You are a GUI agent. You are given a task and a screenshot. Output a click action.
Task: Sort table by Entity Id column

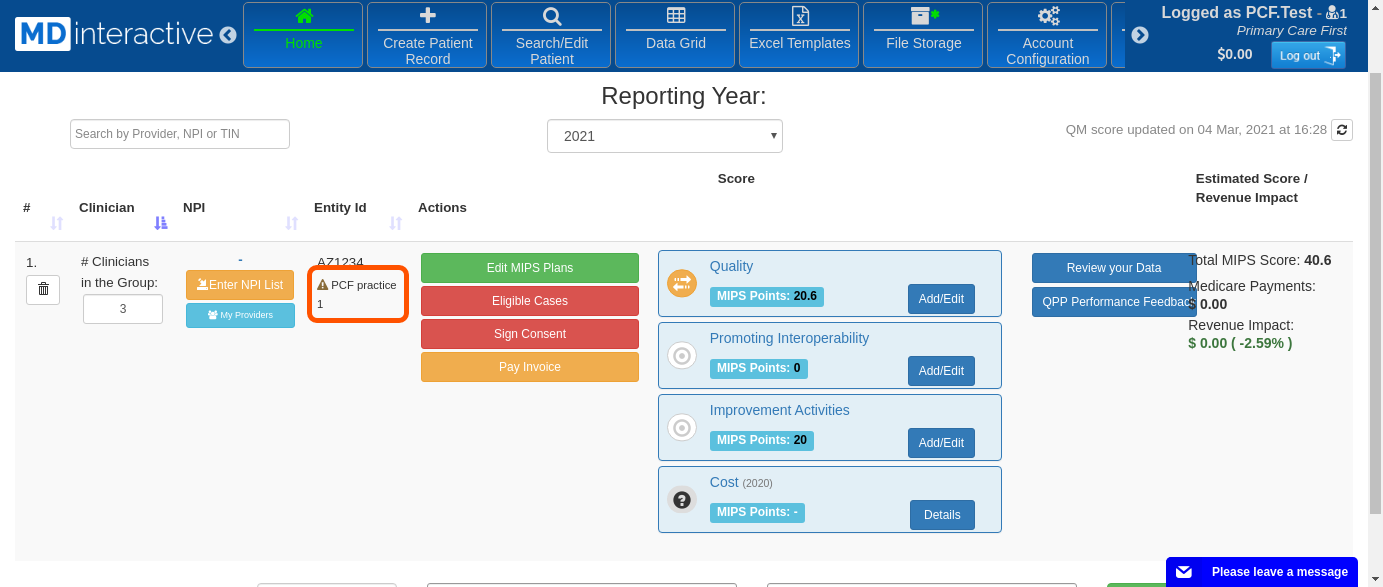[395, 223]
